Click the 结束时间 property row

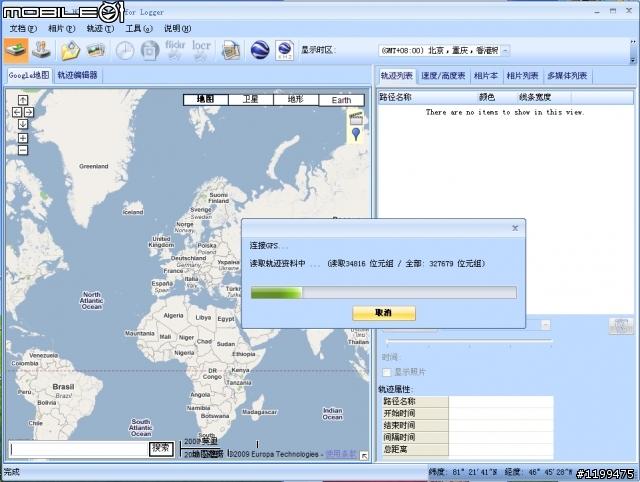point(468,425)
